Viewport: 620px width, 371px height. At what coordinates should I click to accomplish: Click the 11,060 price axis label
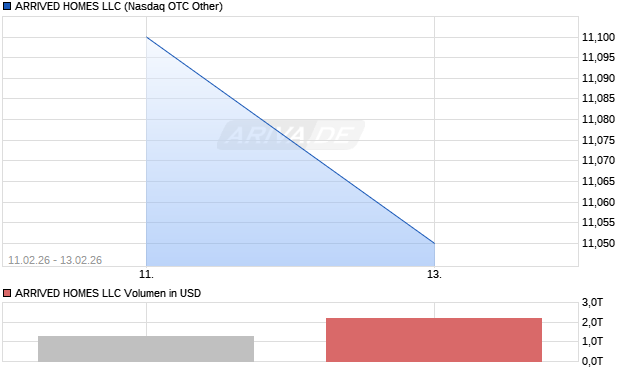(598, 202)
